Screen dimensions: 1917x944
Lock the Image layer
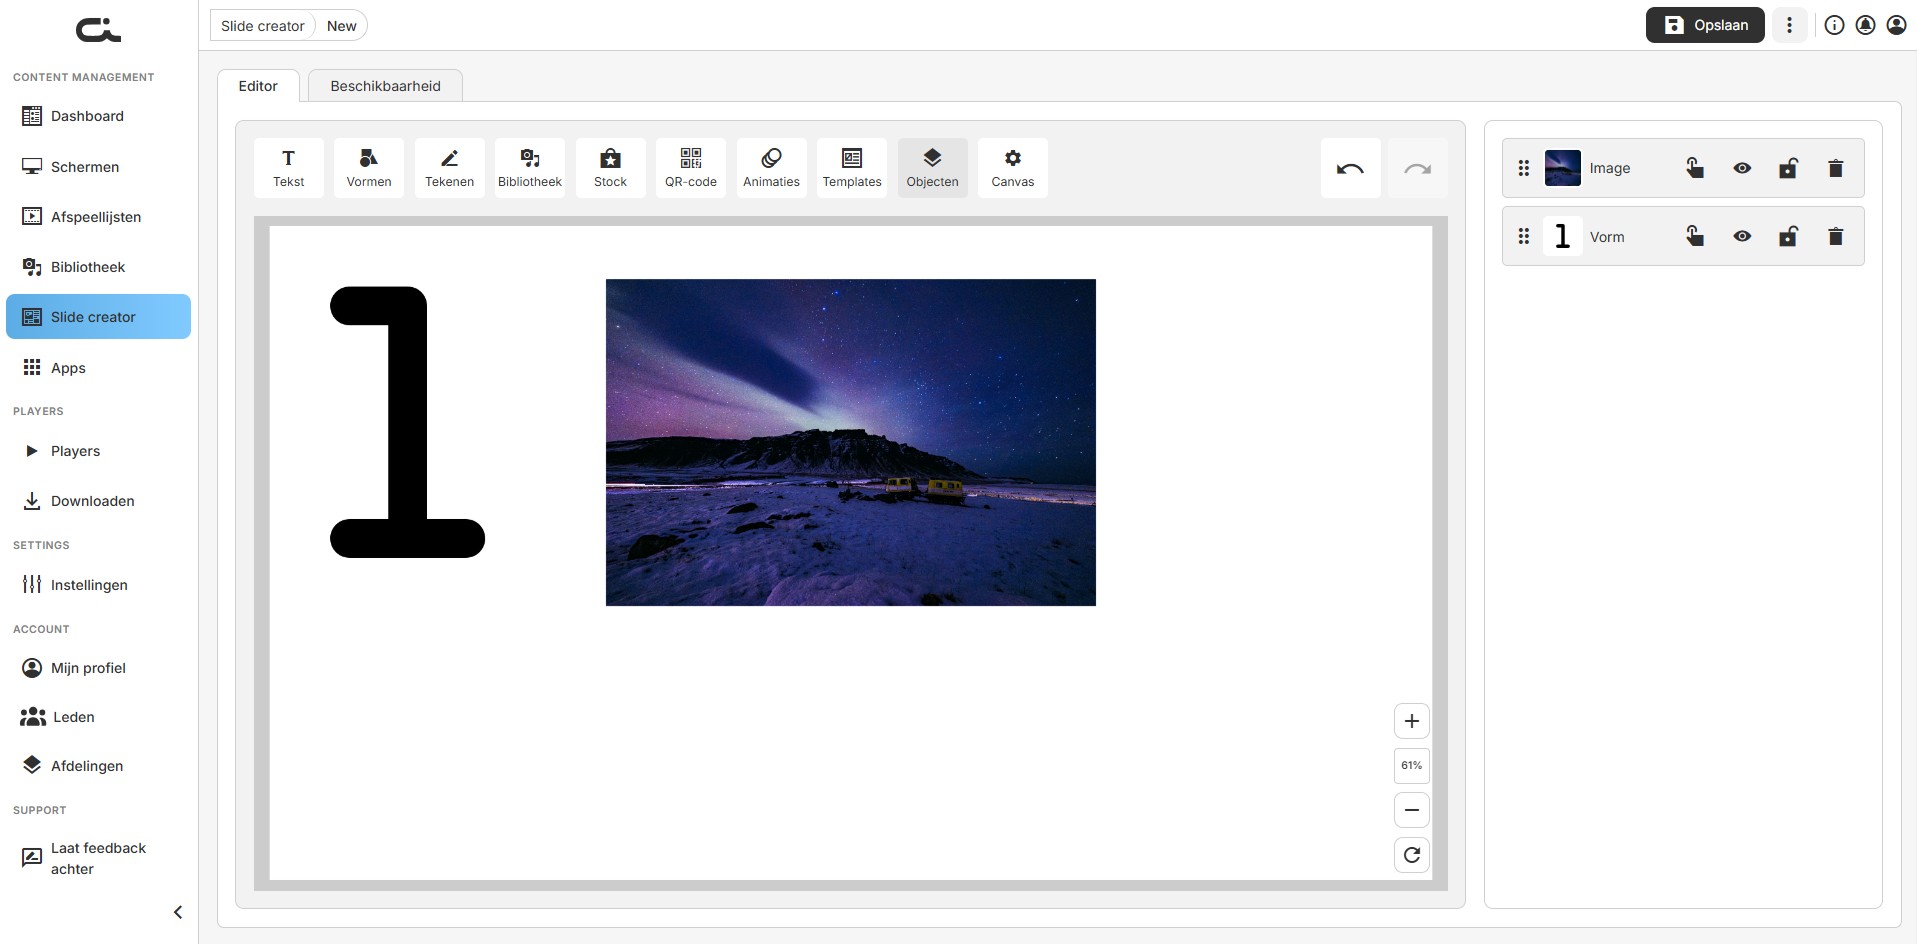(x=1788, y=168)
